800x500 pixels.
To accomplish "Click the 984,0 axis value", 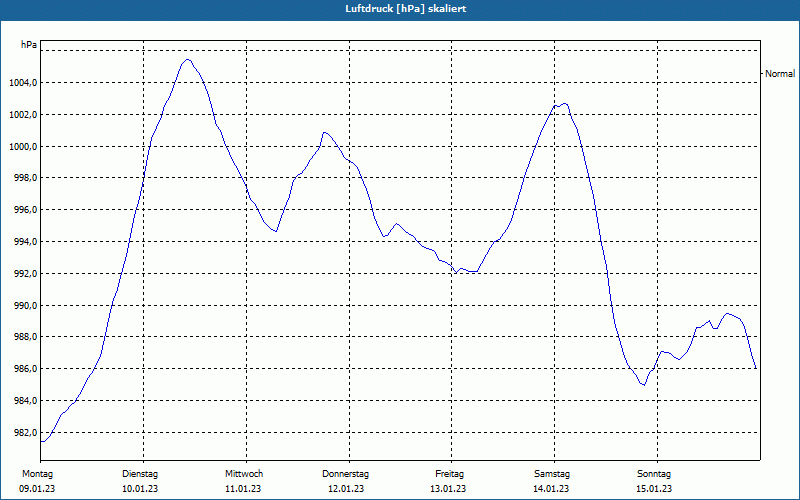I will [25, 401].
